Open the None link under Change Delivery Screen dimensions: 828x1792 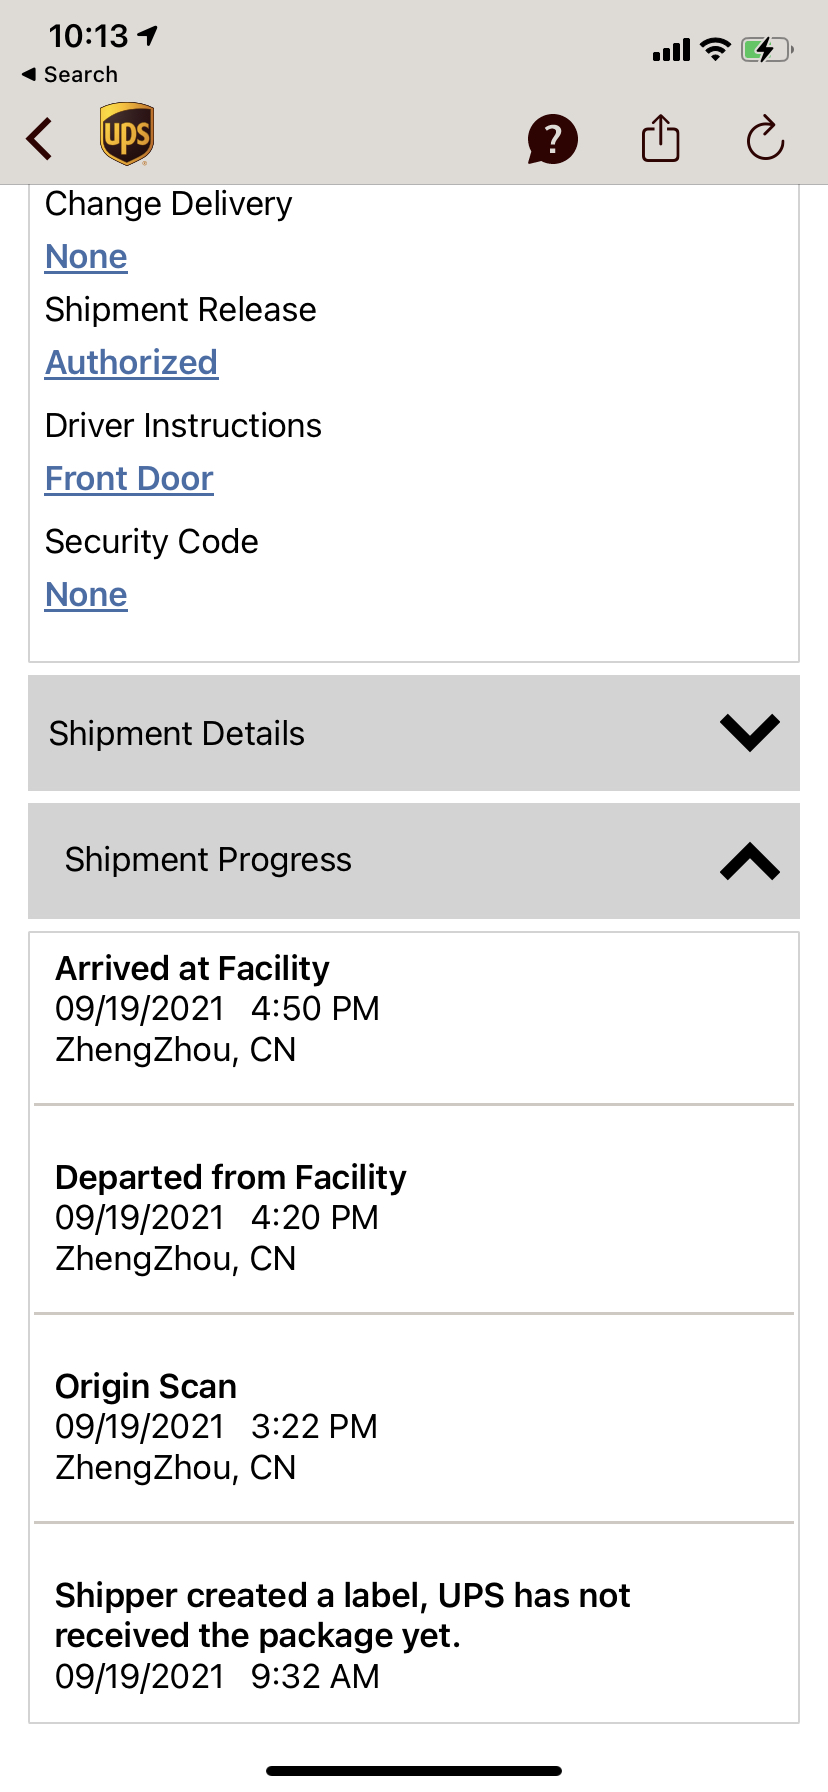click(x=86, y=257)
